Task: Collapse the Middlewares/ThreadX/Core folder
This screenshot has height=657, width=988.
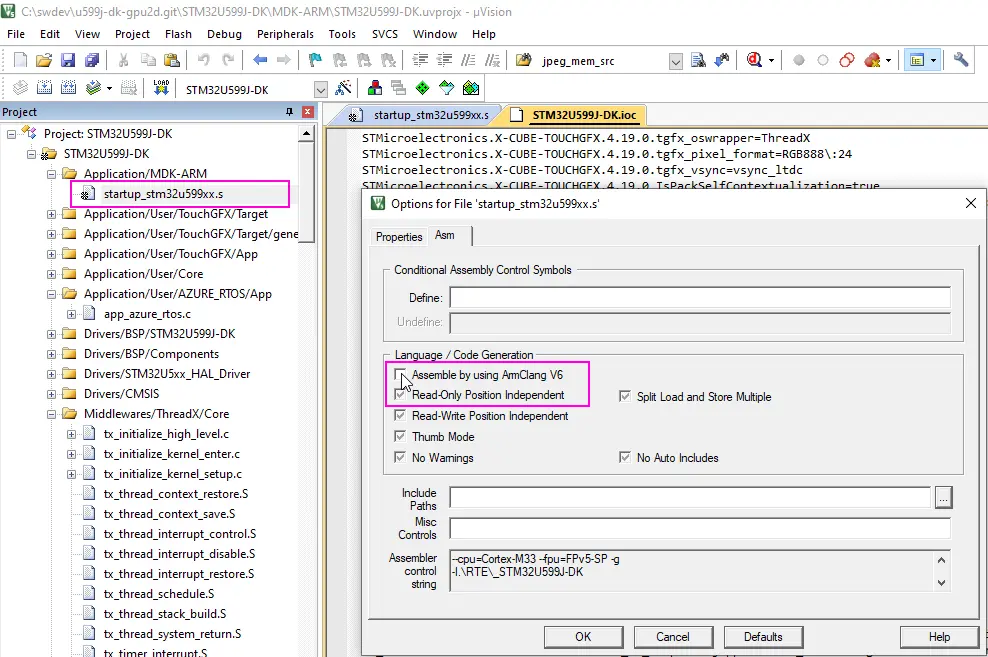Action: point(52,414)
